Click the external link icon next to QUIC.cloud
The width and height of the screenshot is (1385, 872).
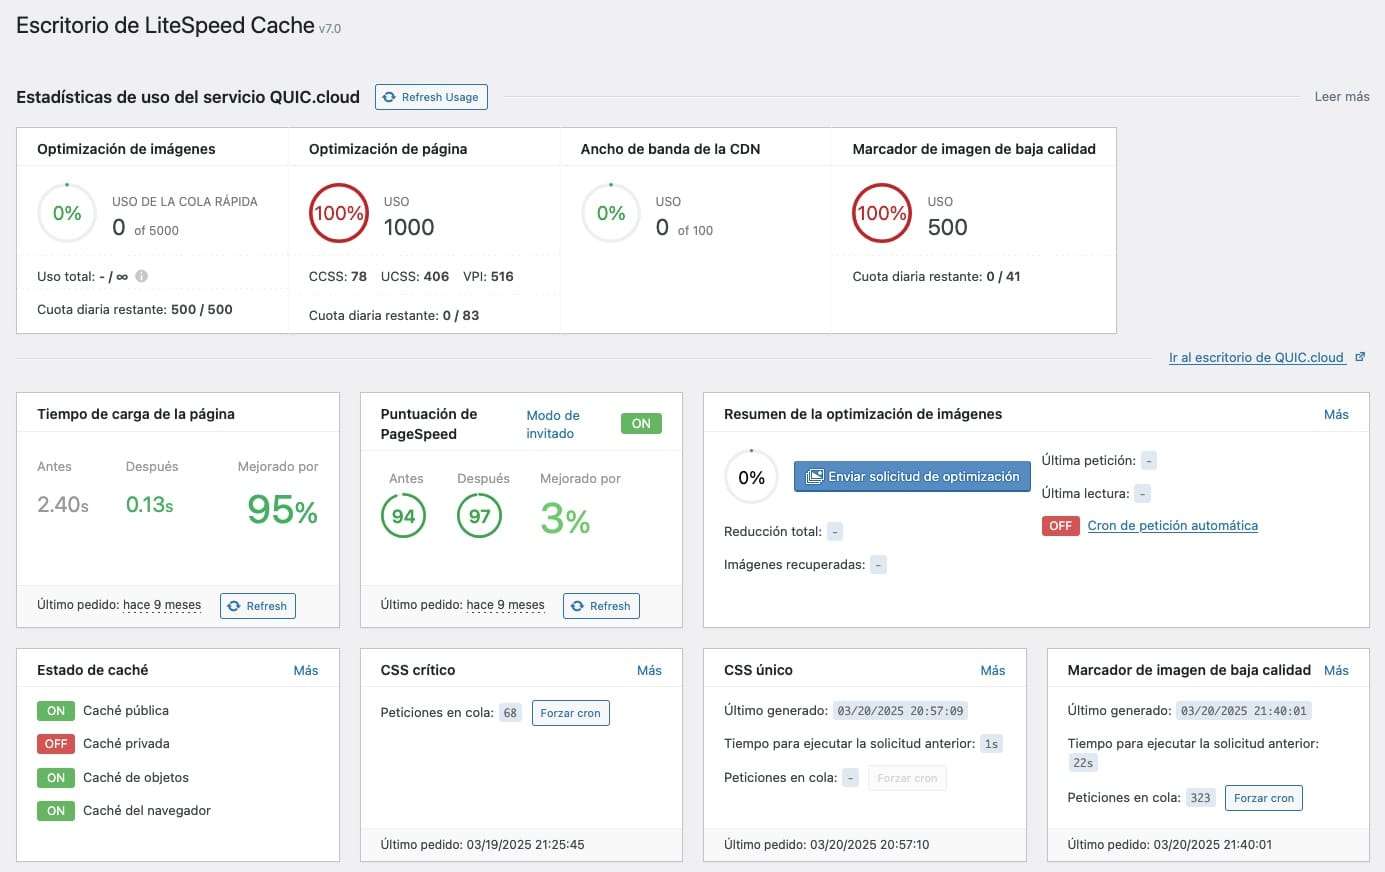pyautogui.click(x=1360, y=357)
